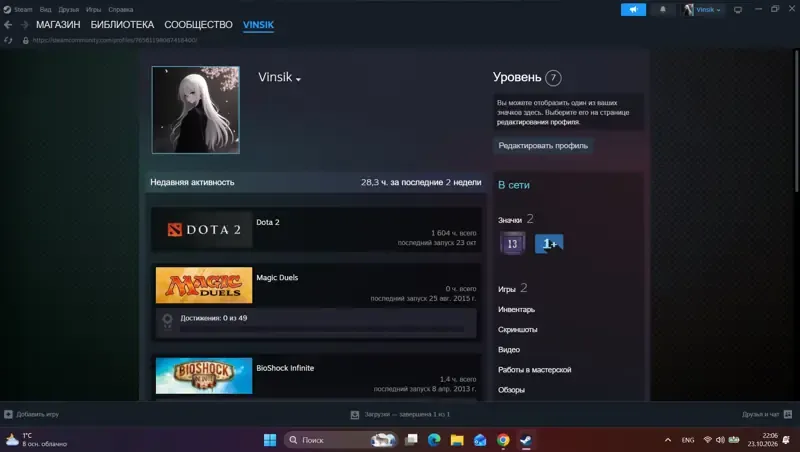The height and width of the screenshot is (452, 800).
Task: Click the profile avatar image
Action: pyautogui.click(x=195, y=110)
